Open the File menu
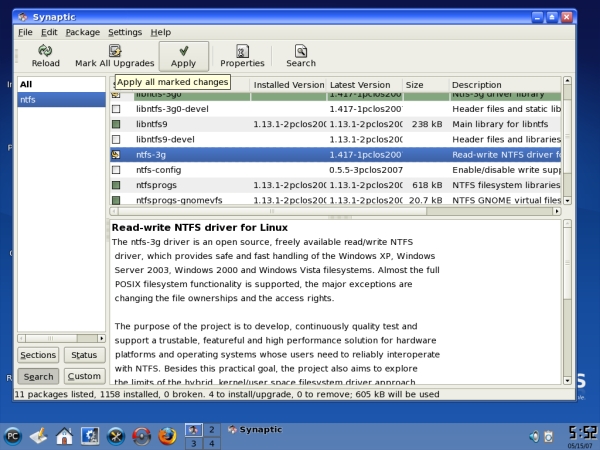 pos(25,32)
